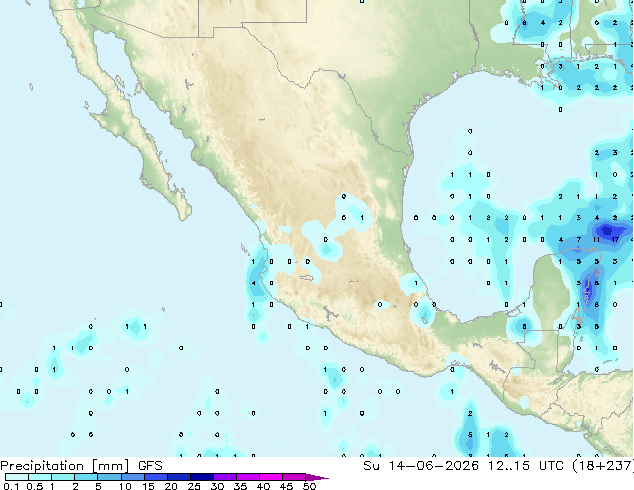Click the 20–25 mm dark blue swatch
Screen dimensions: 634x490
click(179, 477)
